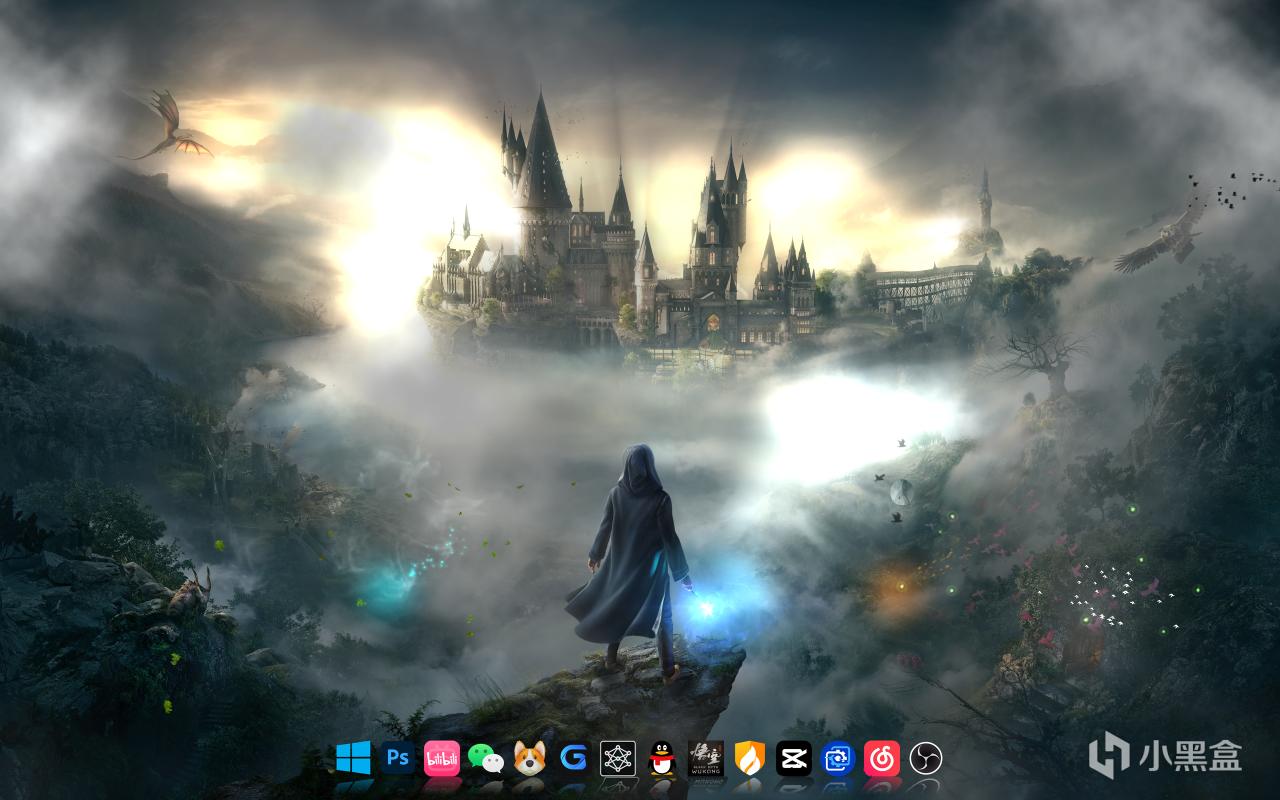The width and height of the screenshot is (1280, 800).
Task: Open QQ penguin icon in the dock
Action: pyautogui.click(x=661, y=758)
